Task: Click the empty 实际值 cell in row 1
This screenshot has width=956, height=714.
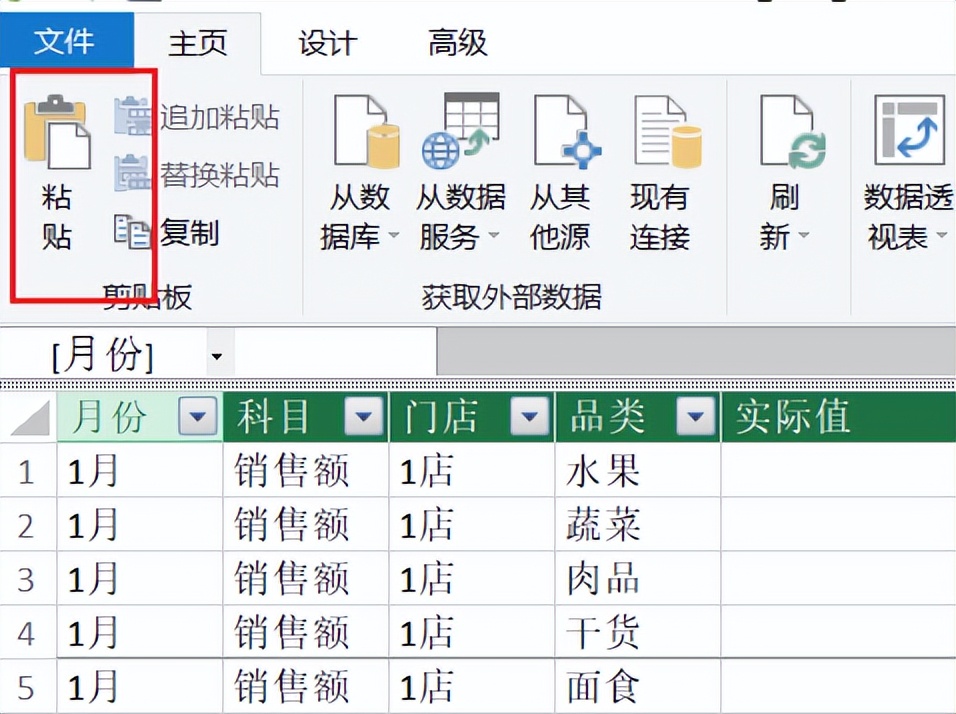Action: pos(838,471)
